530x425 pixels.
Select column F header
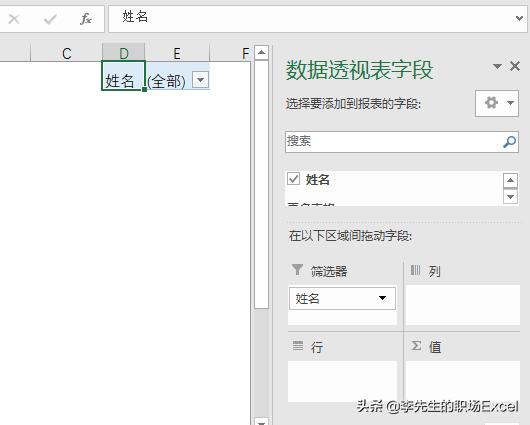(x=231, y=53)
